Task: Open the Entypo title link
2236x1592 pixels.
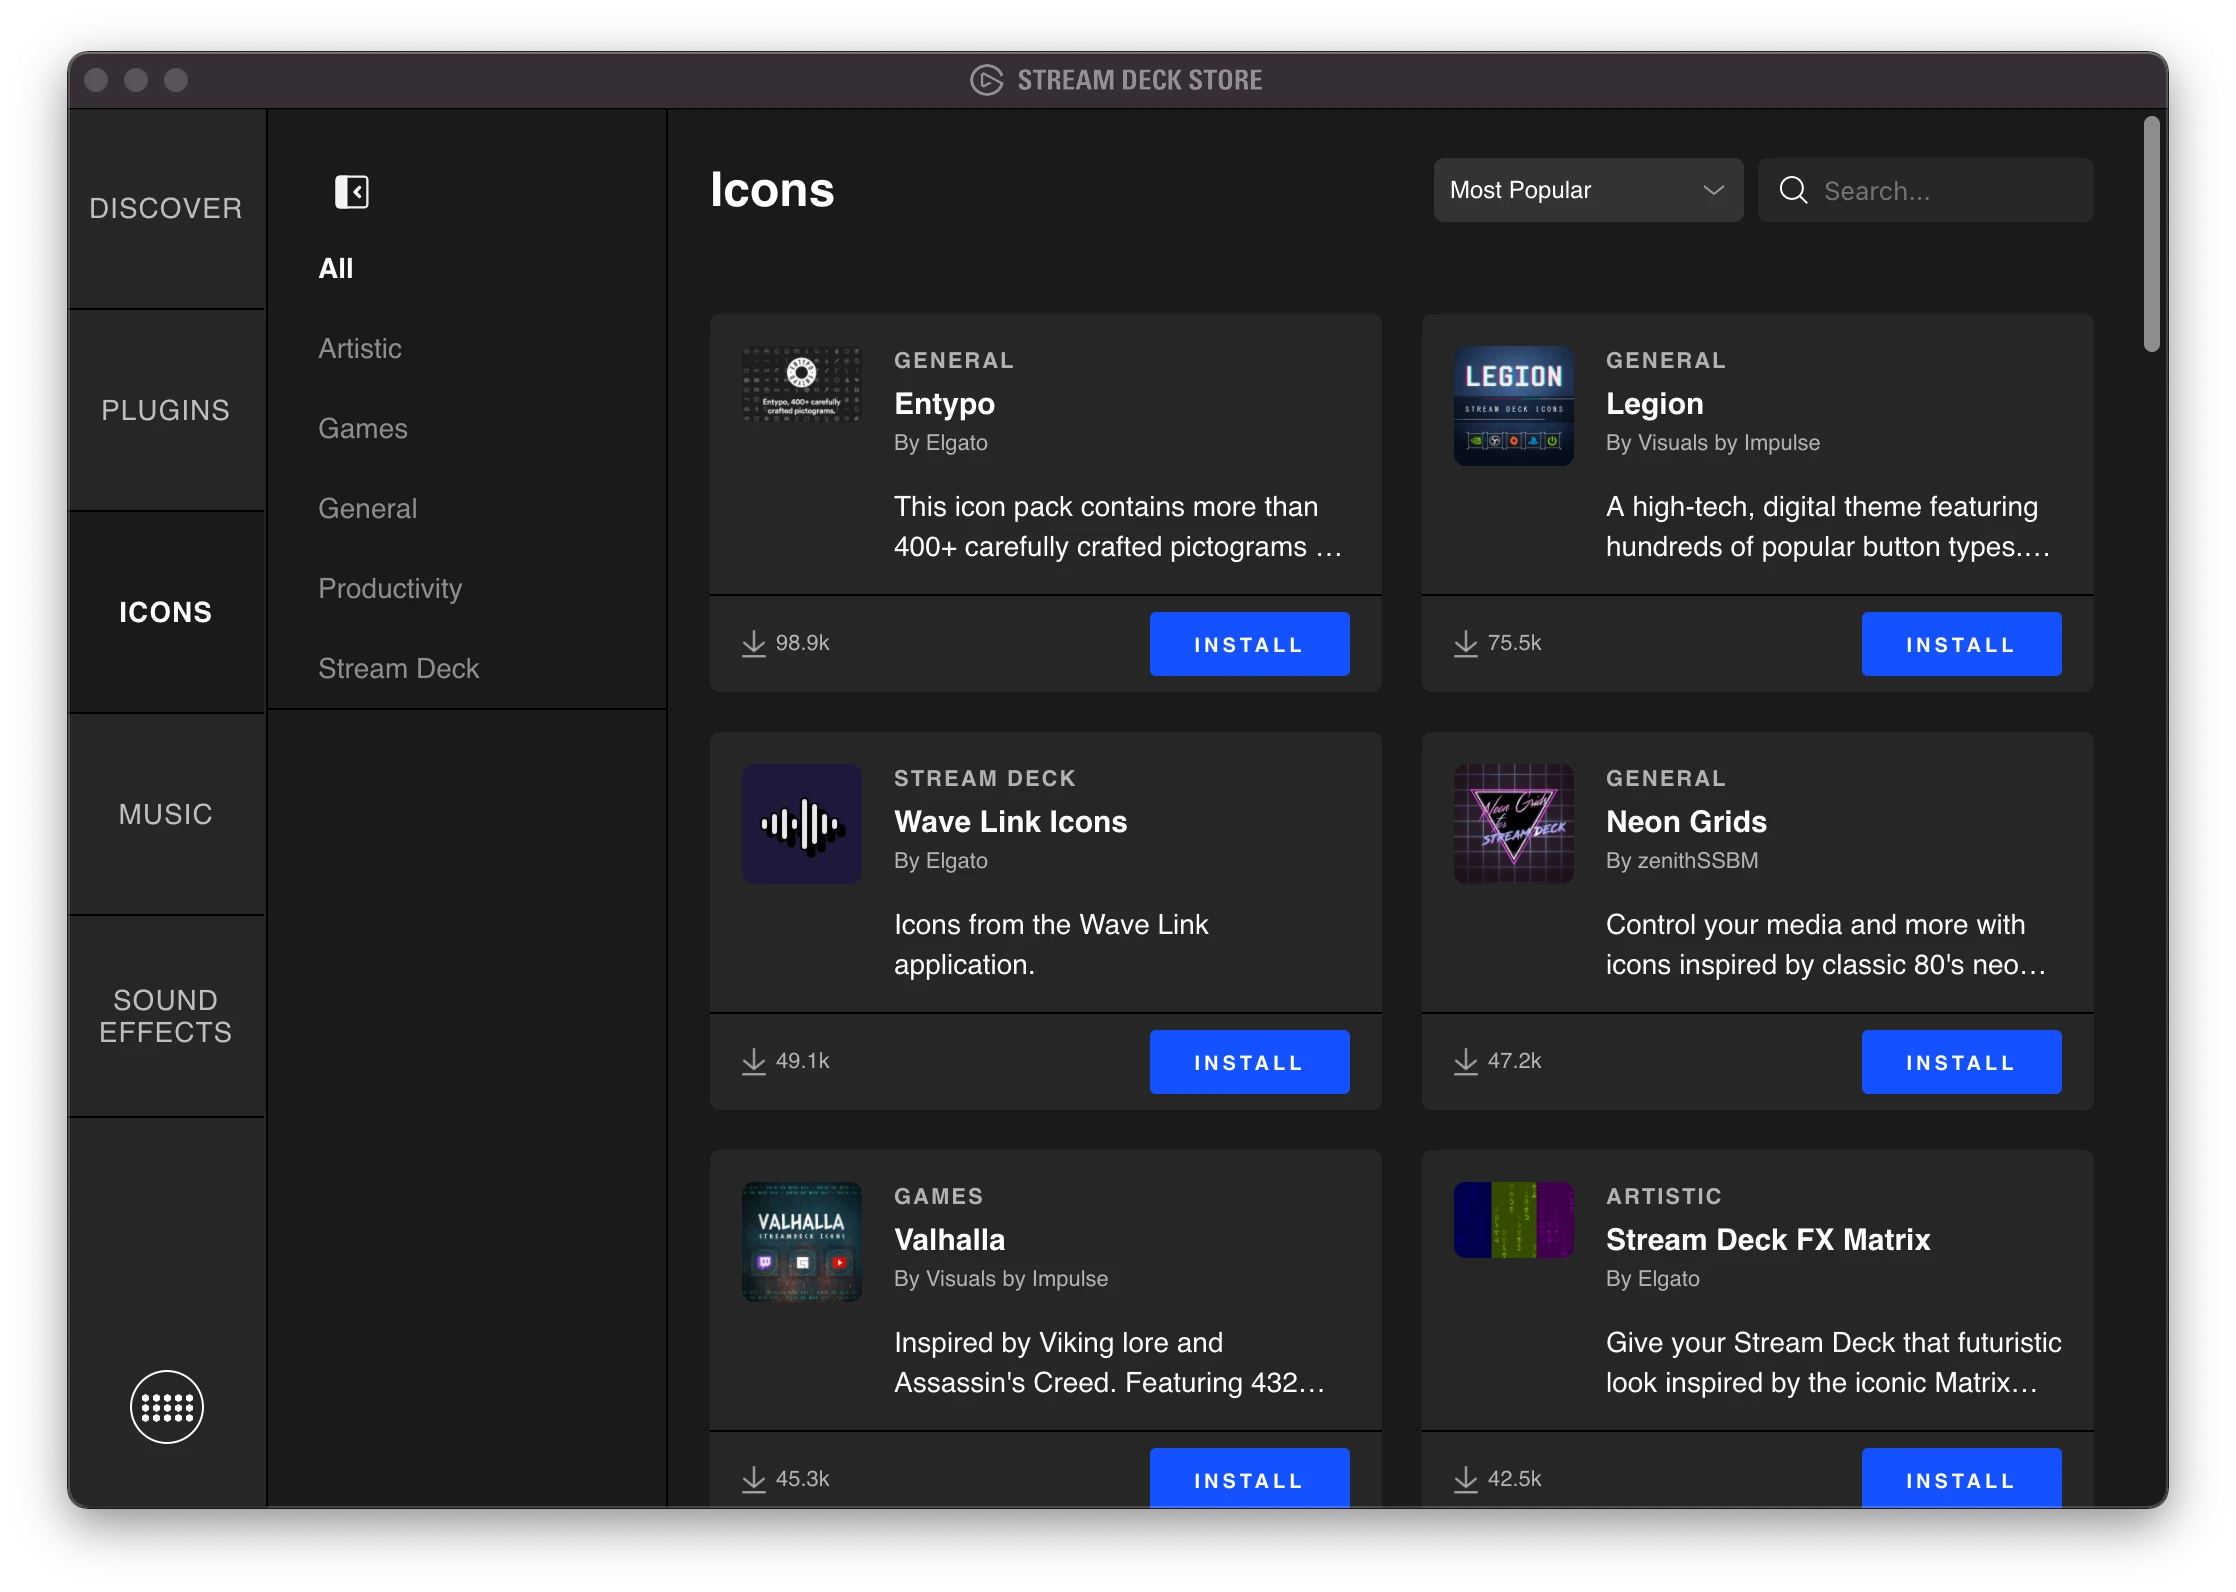Action: pos(945,404)
